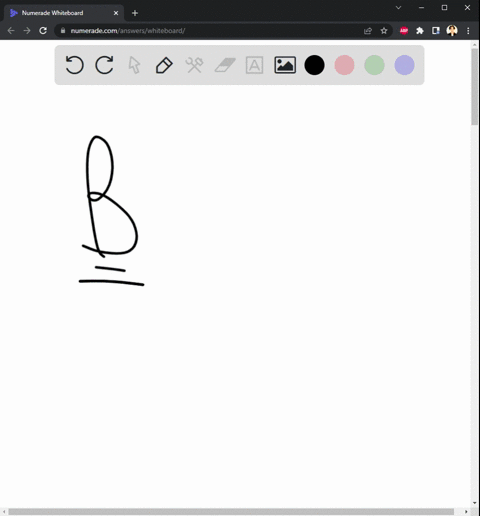Switch ink to purple color

point(404,65)
